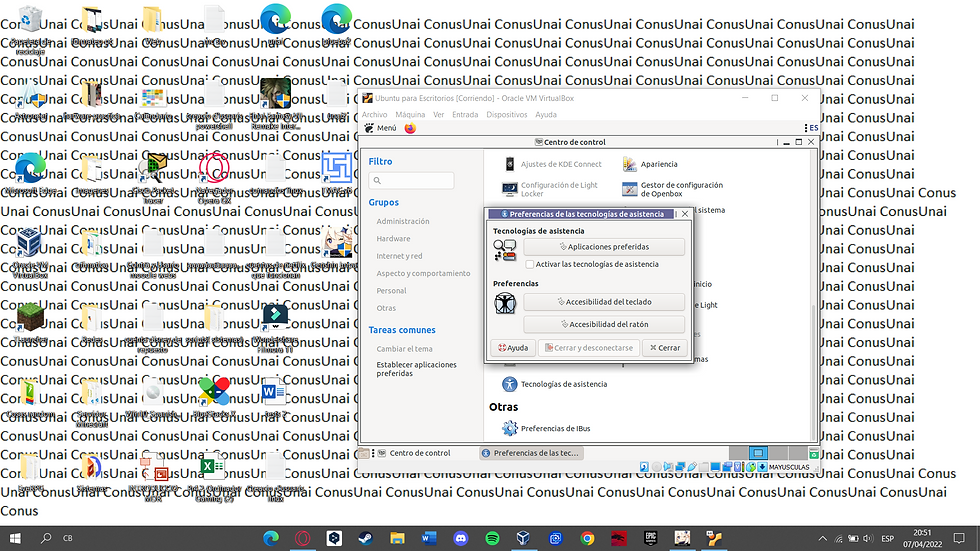Click Cambiar el tema task
This screenshot has width=980, height=551.
point(404,349)
